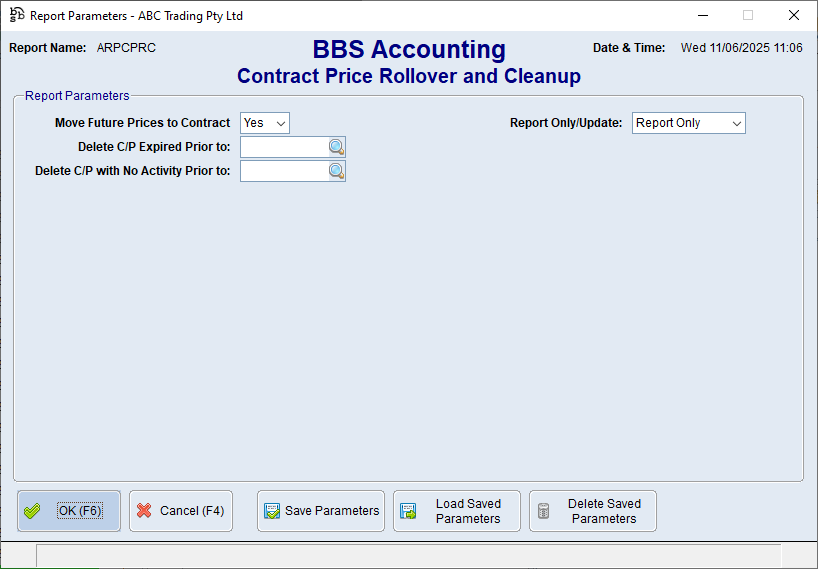Image resolution: width=818 pixels, height=569 pixels.
Task: Click the Load Saved Parameters button label
Action: tap(468, 511)
